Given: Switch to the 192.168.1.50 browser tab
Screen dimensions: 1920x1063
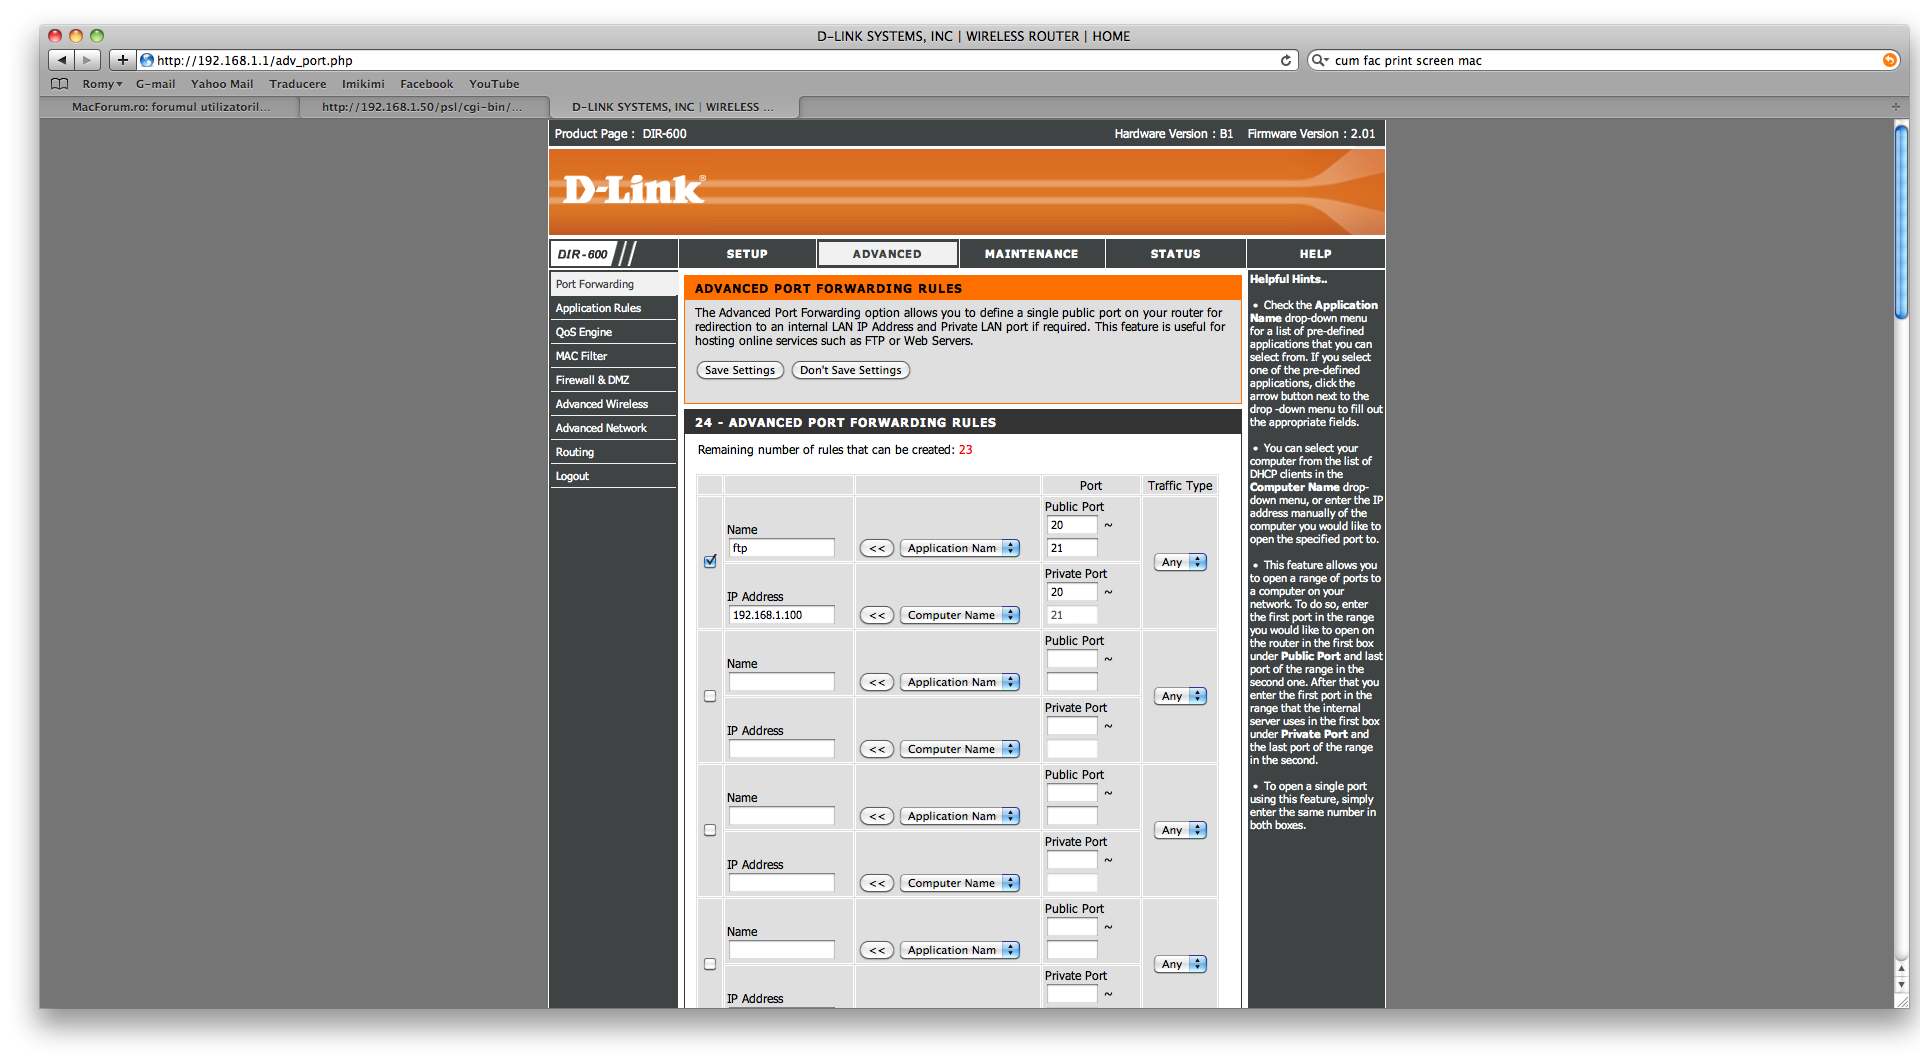Looking at the screenshot, I should pos(422,107).
